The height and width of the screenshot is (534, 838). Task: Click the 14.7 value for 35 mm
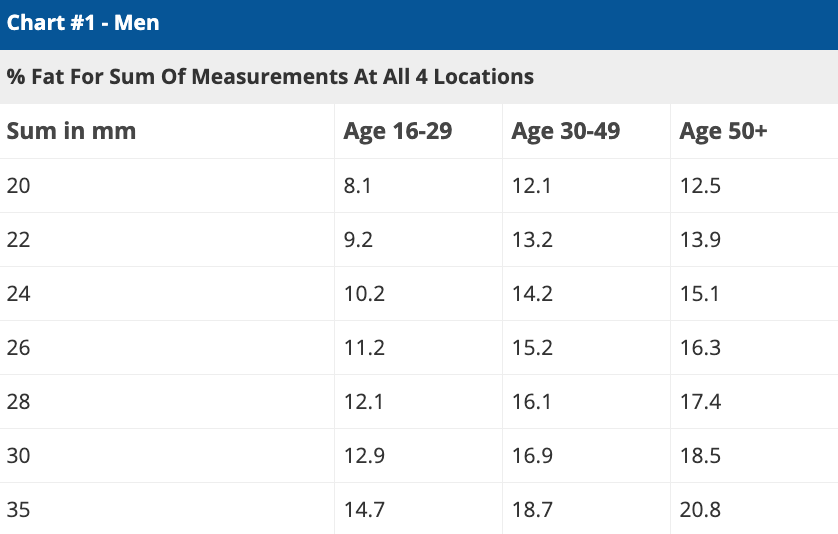(x=362, y=510)
